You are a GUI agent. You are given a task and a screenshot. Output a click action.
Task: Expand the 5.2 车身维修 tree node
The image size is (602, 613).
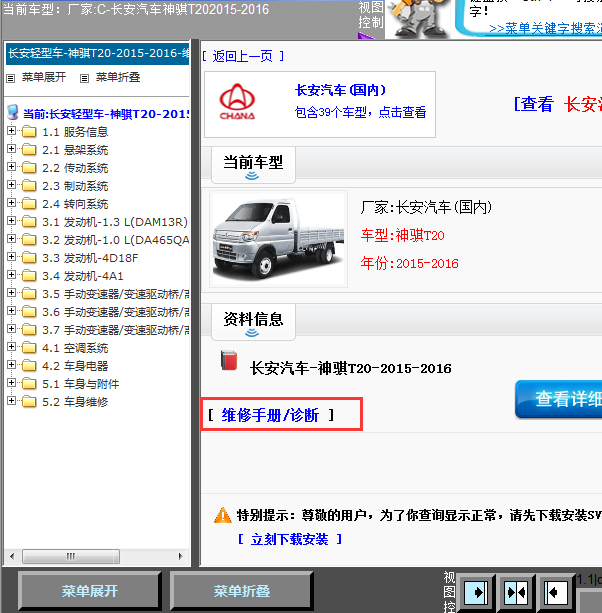[11, 400]
